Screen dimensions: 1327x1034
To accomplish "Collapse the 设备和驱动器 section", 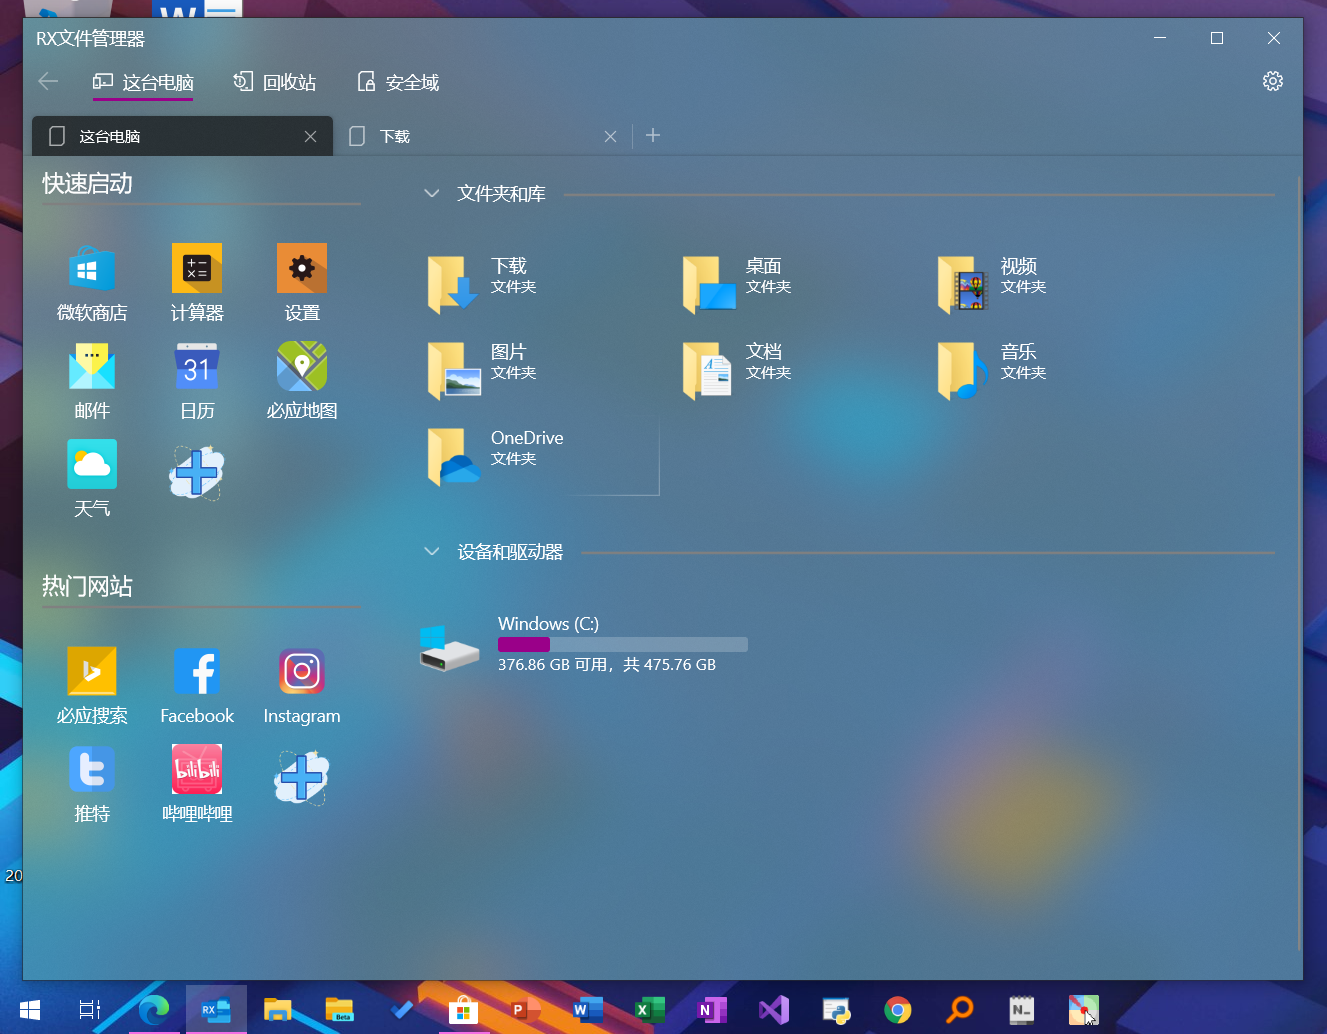I will click(x=431, y=551).
